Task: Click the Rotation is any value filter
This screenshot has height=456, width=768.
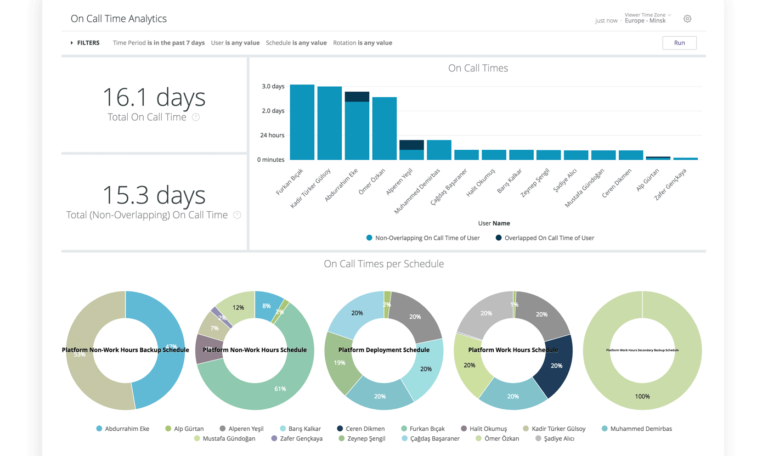Action: point(362,43)
